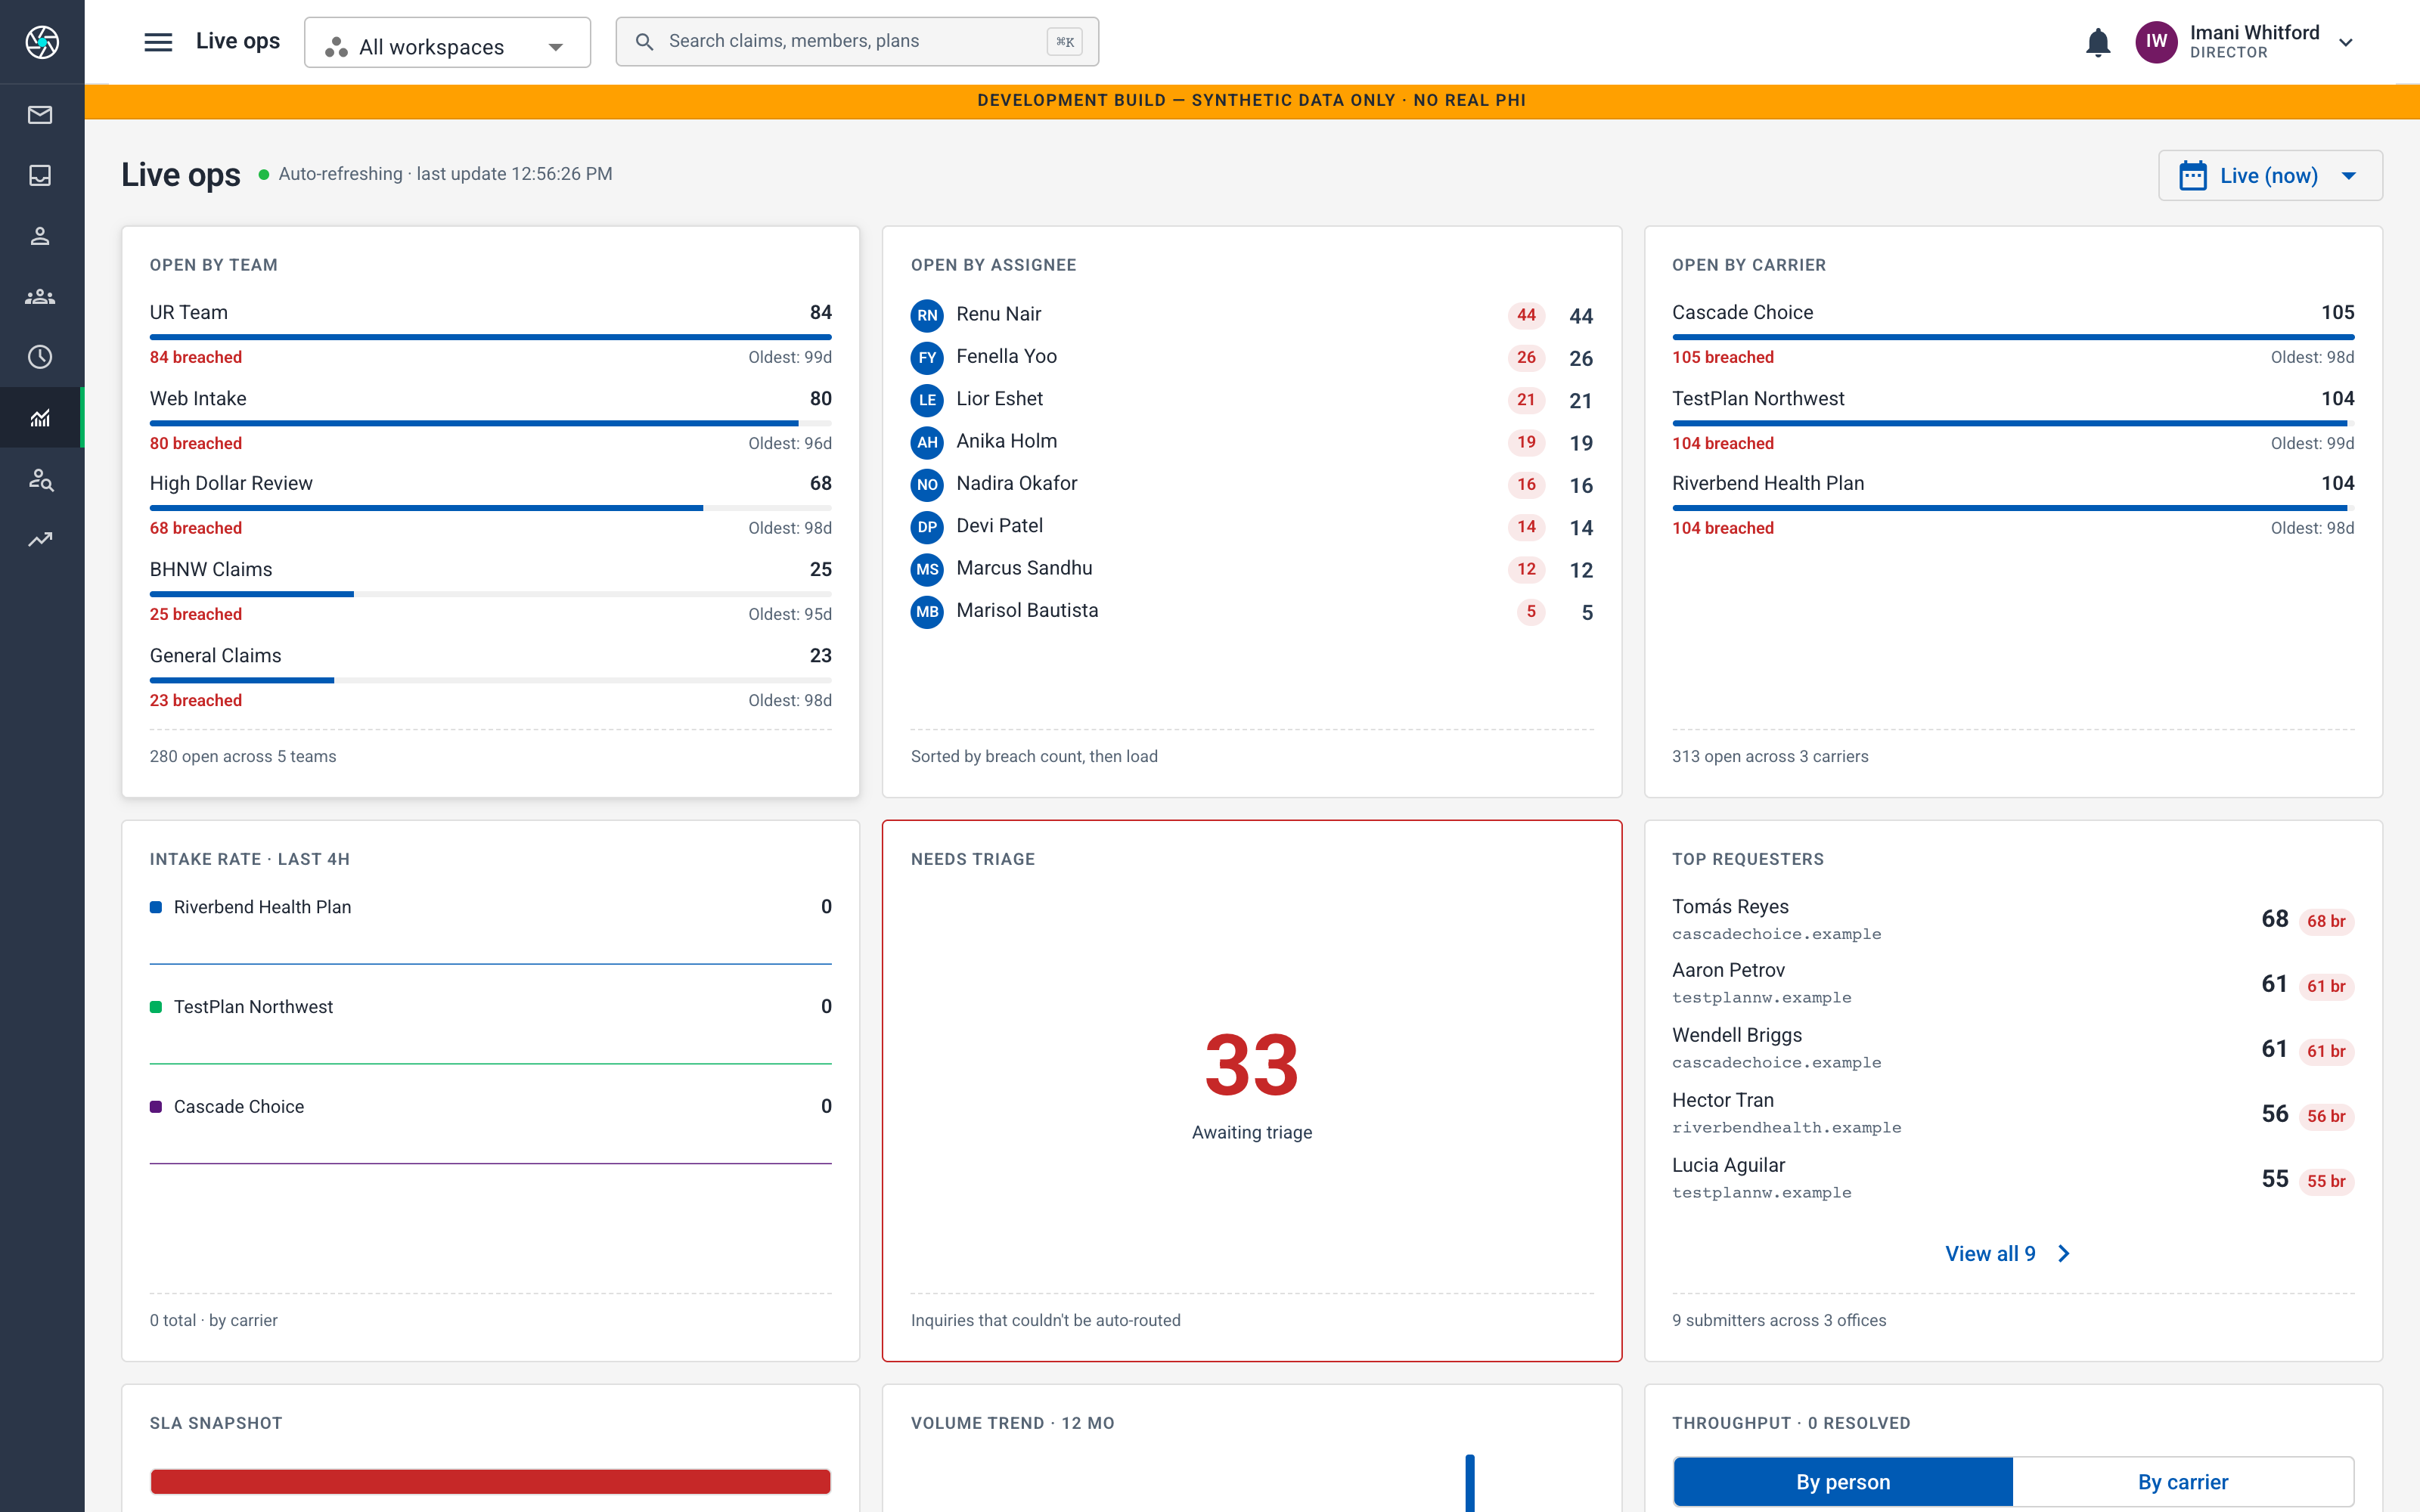Click Renu Nair's RN avatar

pyautogui.click(x=927, y=315)
